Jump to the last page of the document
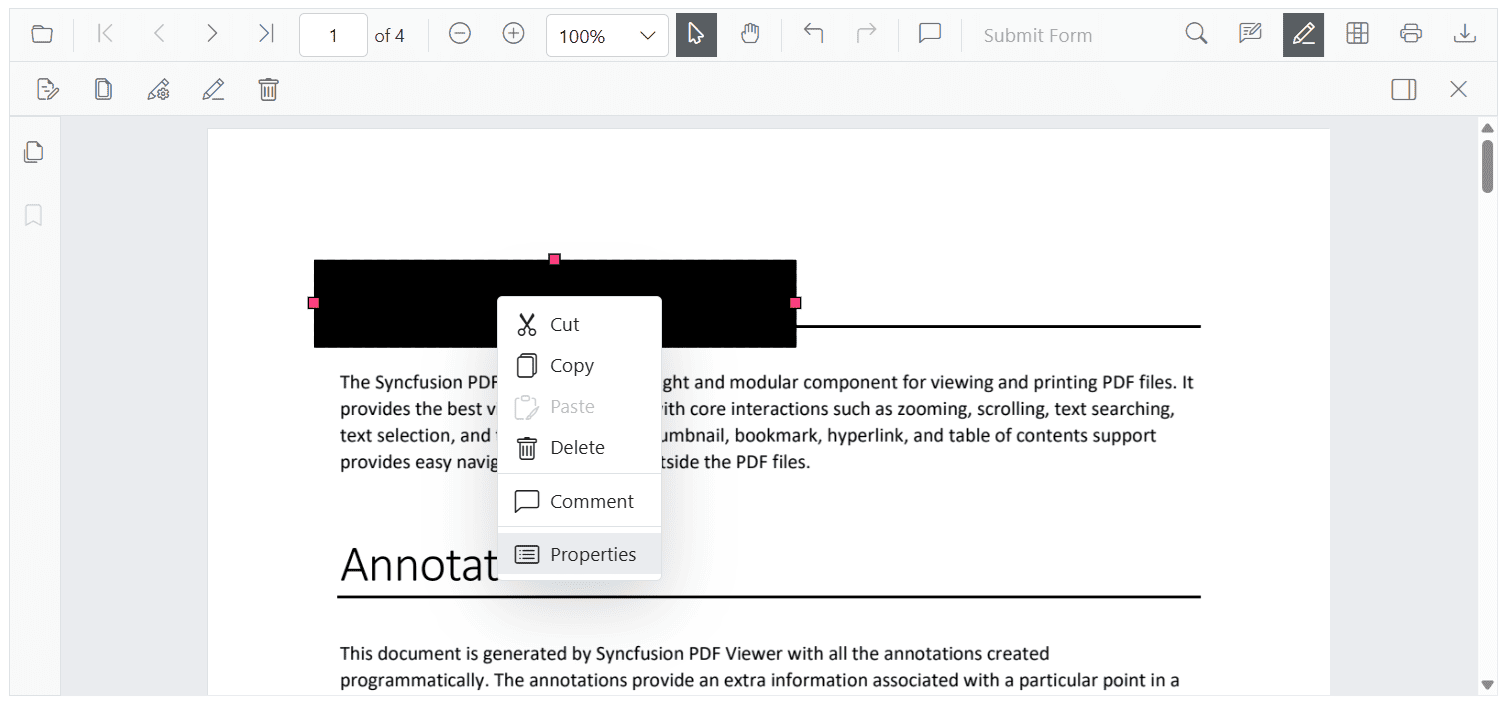 click(266, 33)
